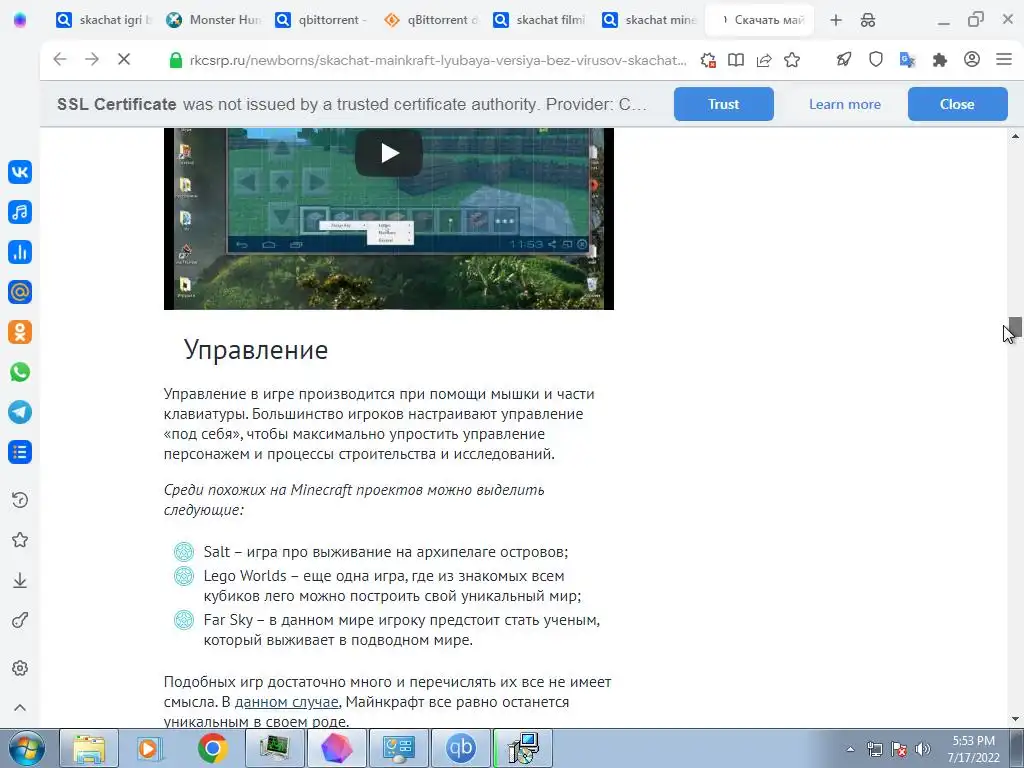
Task: Open the qBittorrent taskbar icon
Action: pos(460,748)
